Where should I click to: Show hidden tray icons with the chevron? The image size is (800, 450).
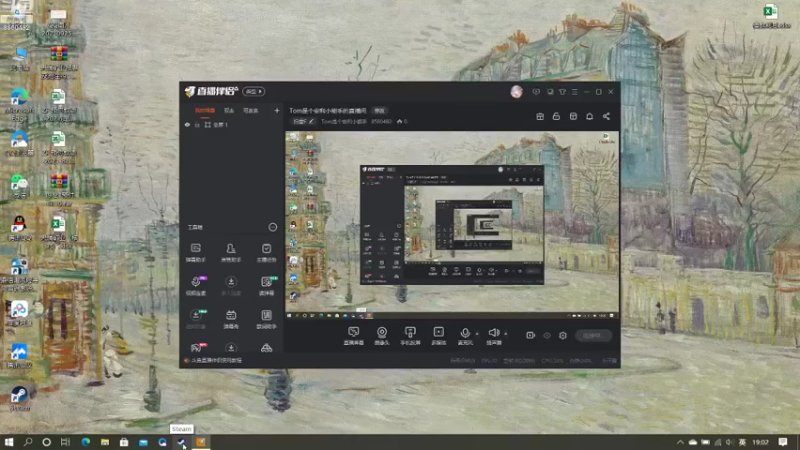[x=680, y=442]
